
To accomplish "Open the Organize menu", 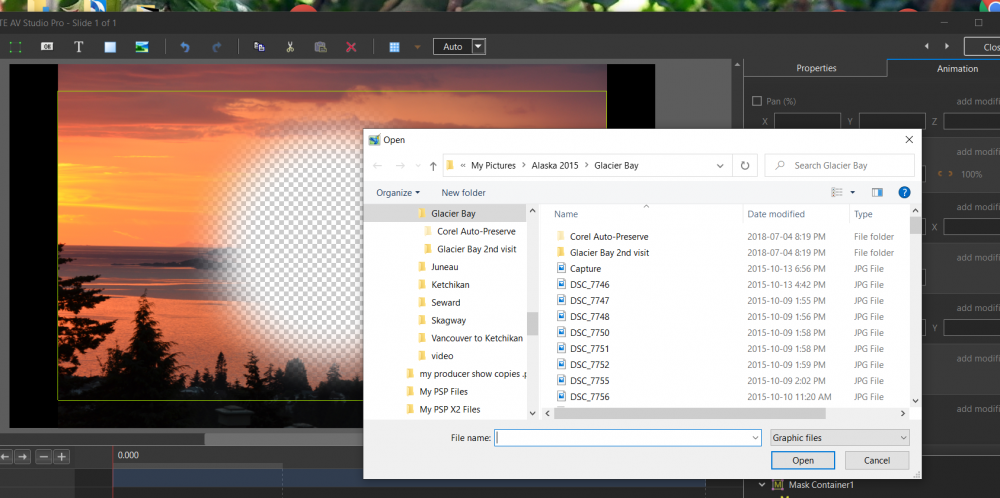I will (x=398, y=192).
